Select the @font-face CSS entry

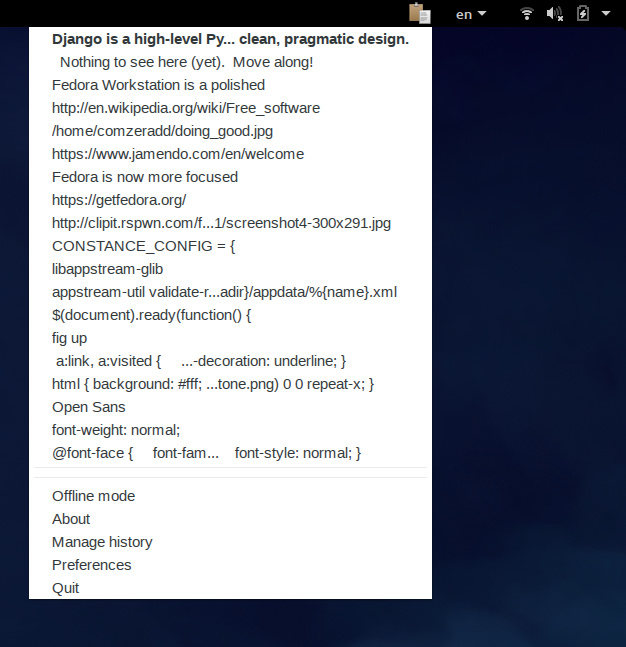(x=230, y=453)
